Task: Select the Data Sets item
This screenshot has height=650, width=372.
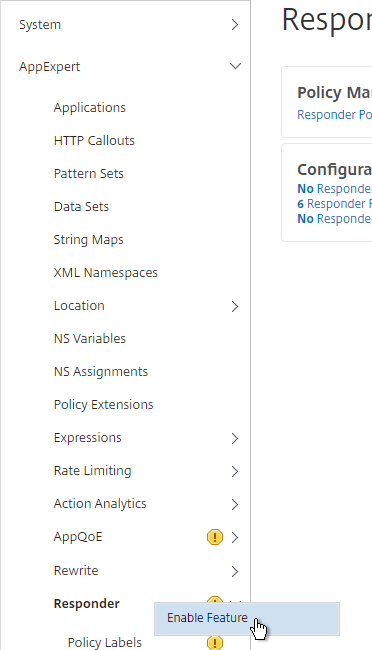Action: (x=81, y=206)
